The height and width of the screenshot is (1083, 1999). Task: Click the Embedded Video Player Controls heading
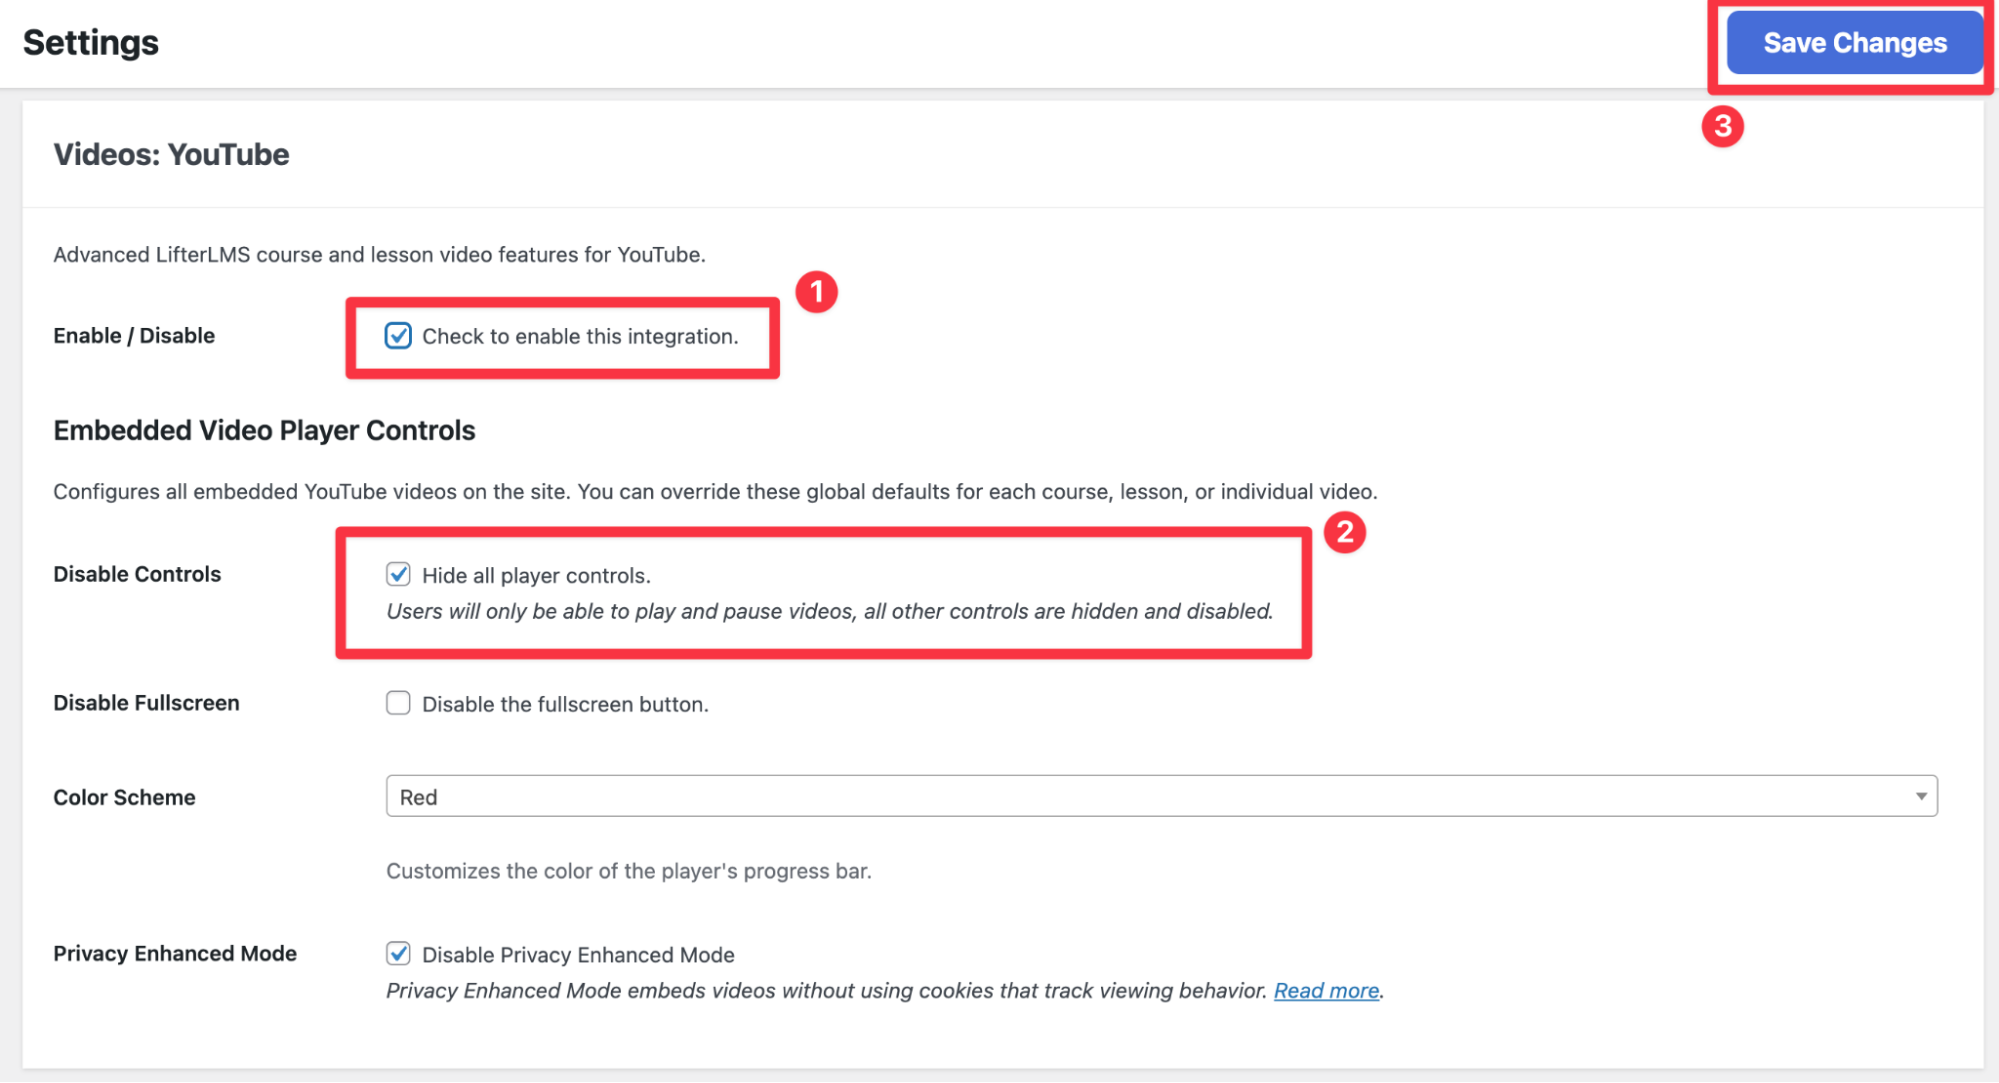click(x=264, y=430)
